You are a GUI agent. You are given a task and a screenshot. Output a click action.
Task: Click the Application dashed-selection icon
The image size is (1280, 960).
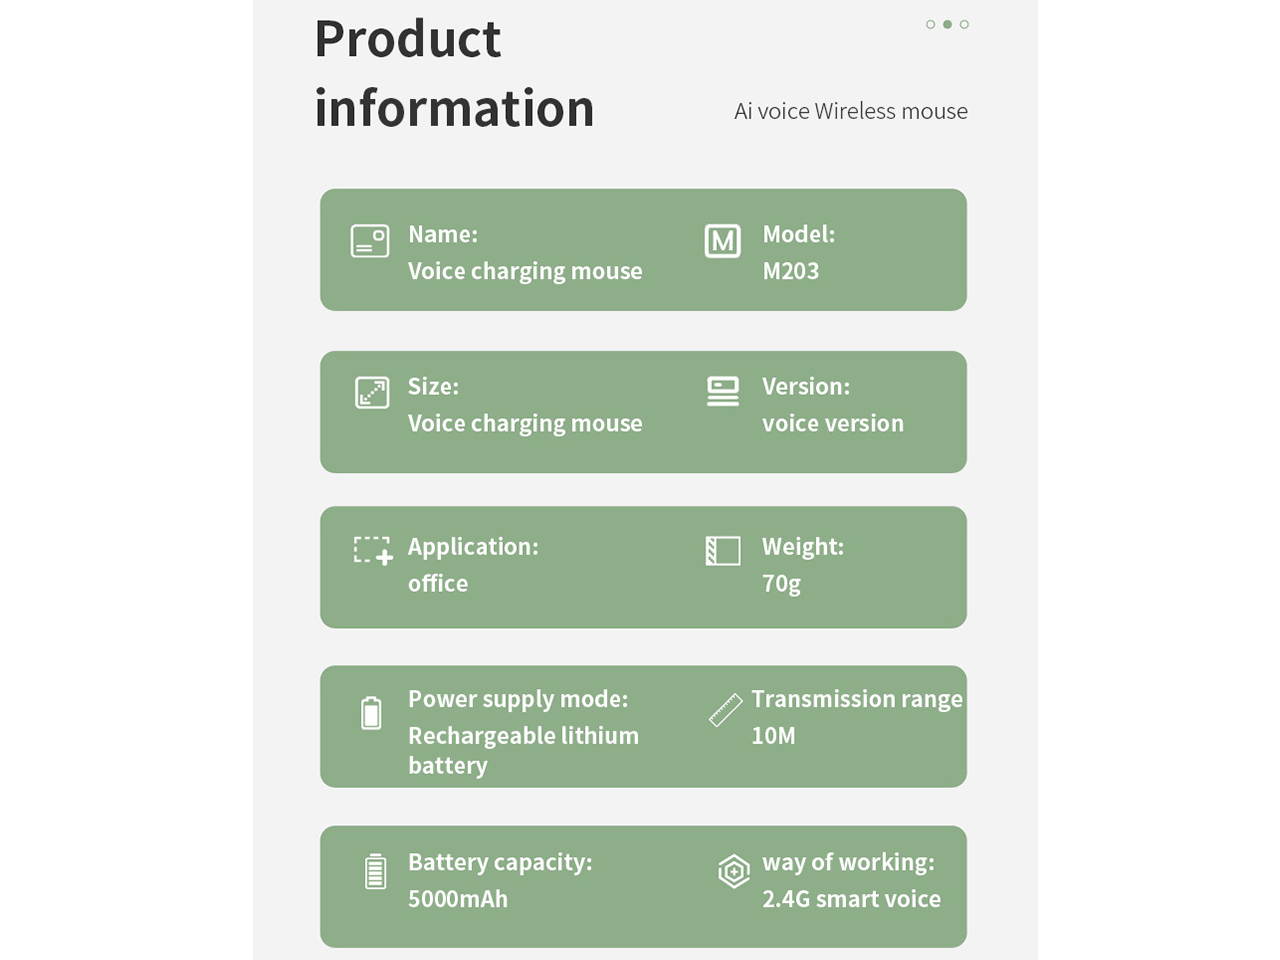pyautogui.click(x=373, y=550)
